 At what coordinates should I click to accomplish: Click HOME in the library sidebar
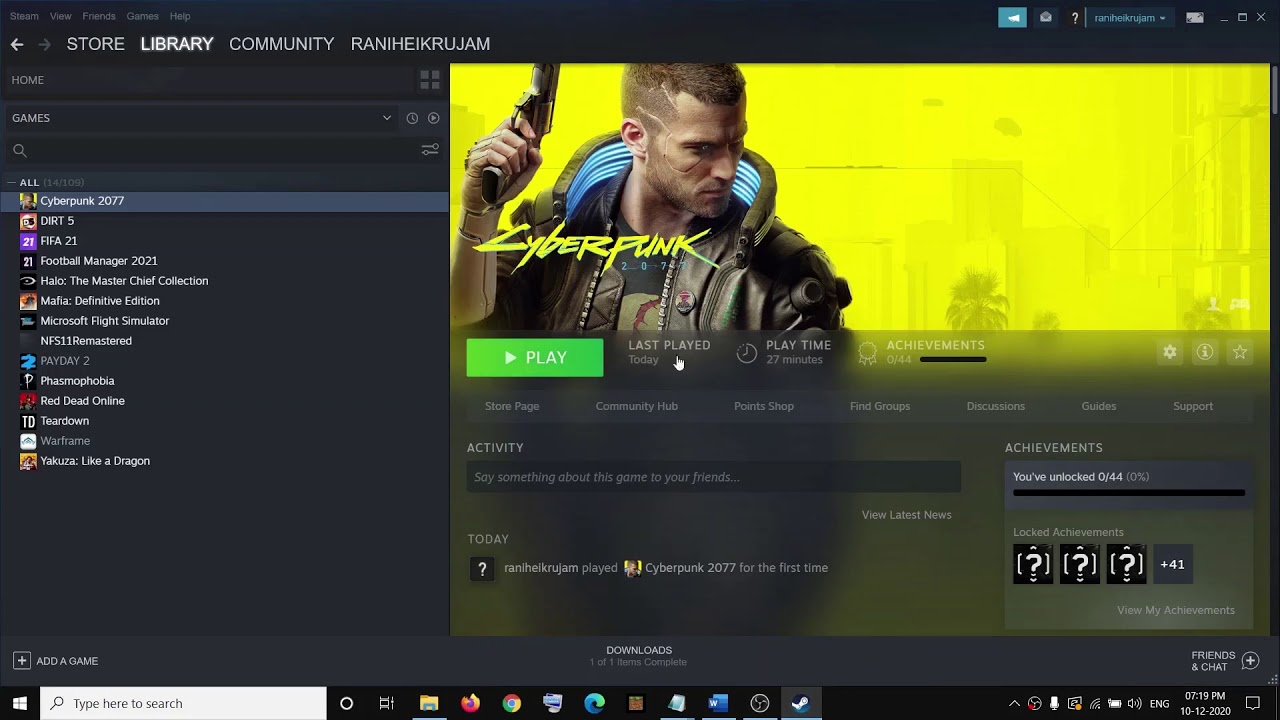[x=28, y=80]
